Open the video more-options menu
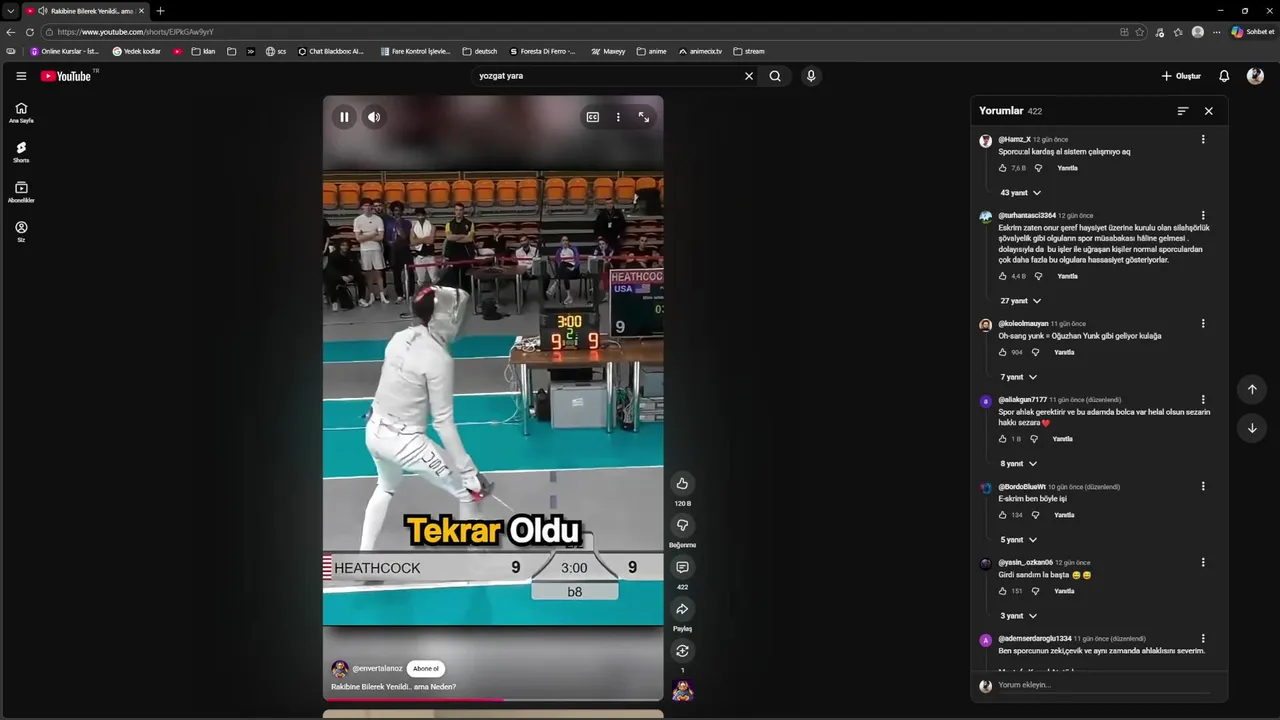The image size is (1280, 720). [618, 117]
